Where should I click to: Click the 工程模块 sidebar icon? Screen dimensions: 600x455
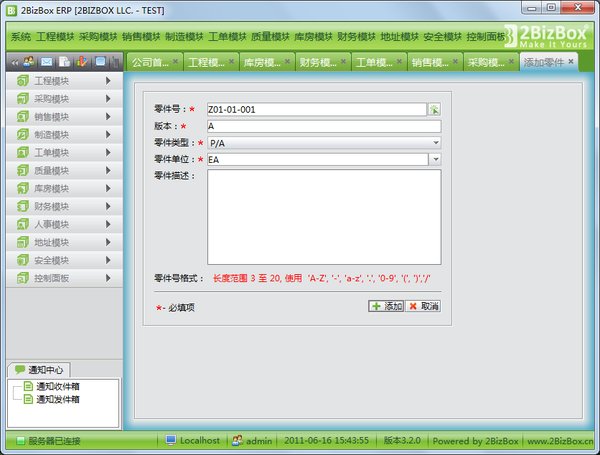coord(23,81)
